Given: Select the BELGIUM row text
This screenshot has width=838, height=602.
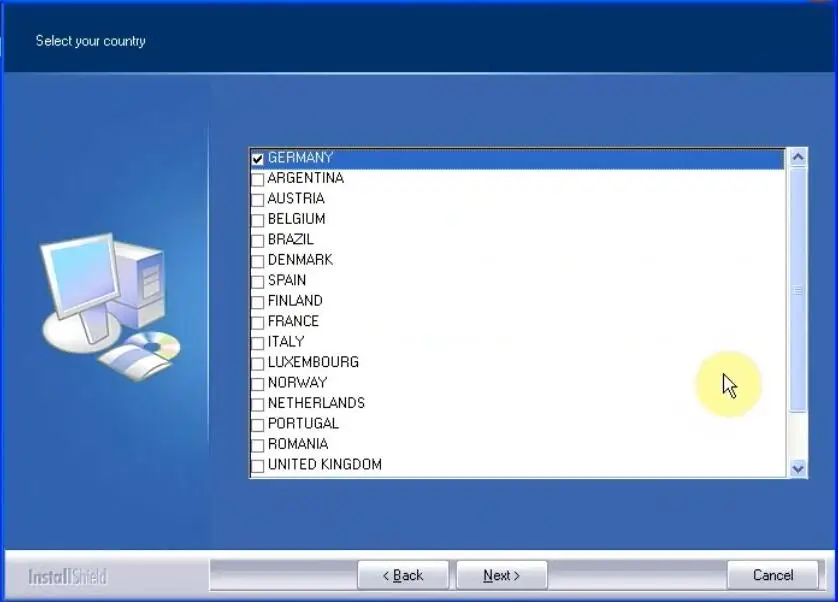Looking at the screenshot, I should tap(297, 219).
